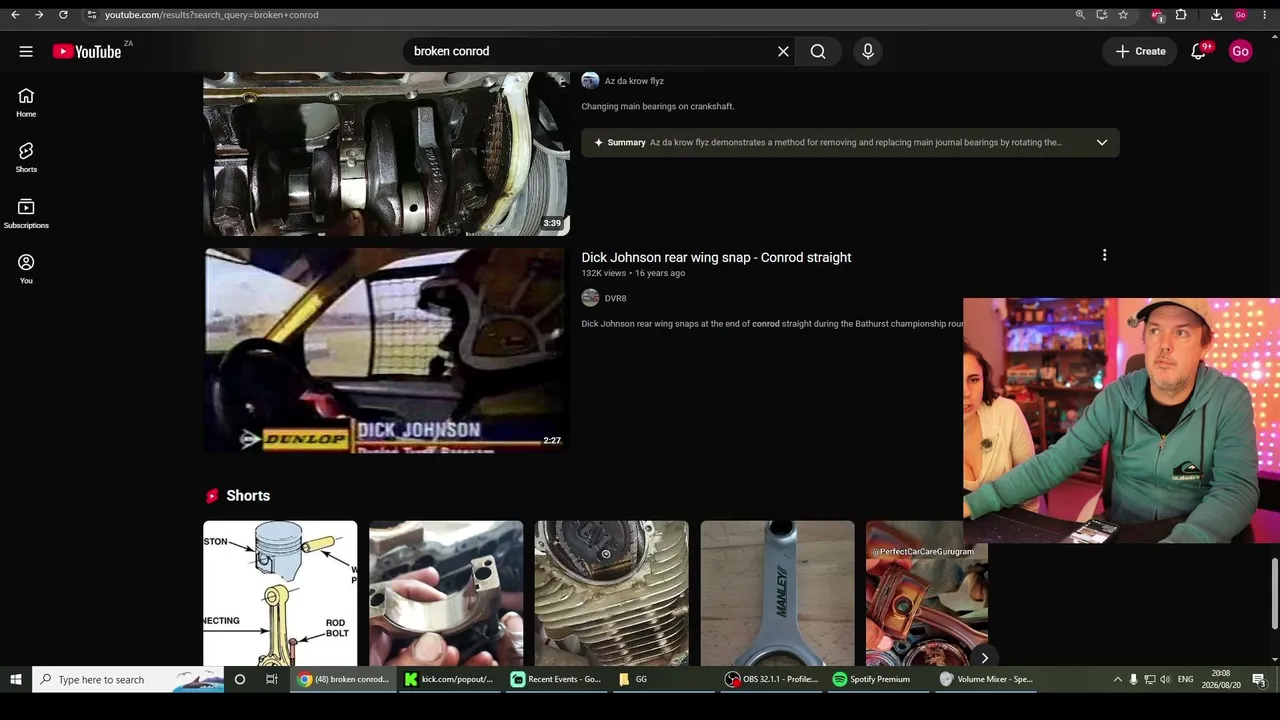Open the PerfectCarCareGurugram Short
This screenshot has height=720, width=1280.
(x=927, y=593)
